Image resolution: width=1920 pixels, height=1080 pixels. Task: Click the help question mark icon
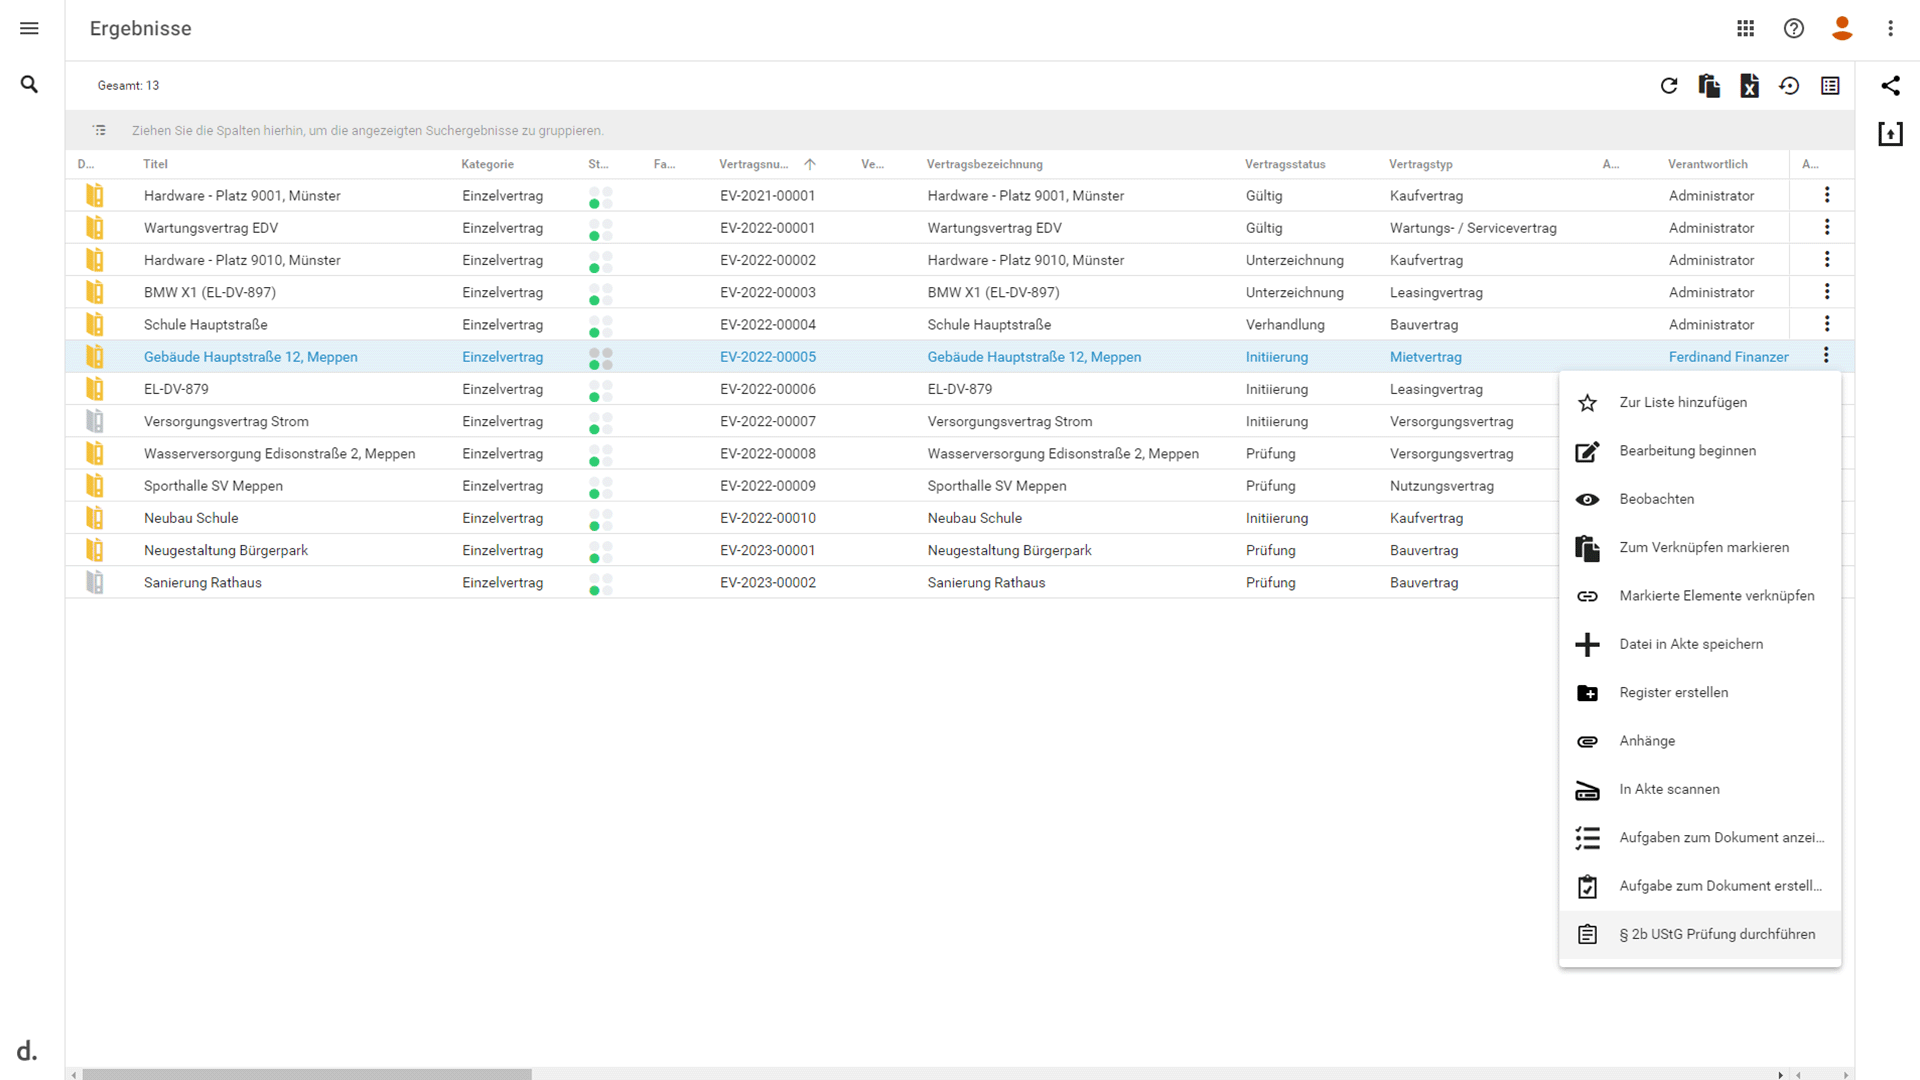1794,29
